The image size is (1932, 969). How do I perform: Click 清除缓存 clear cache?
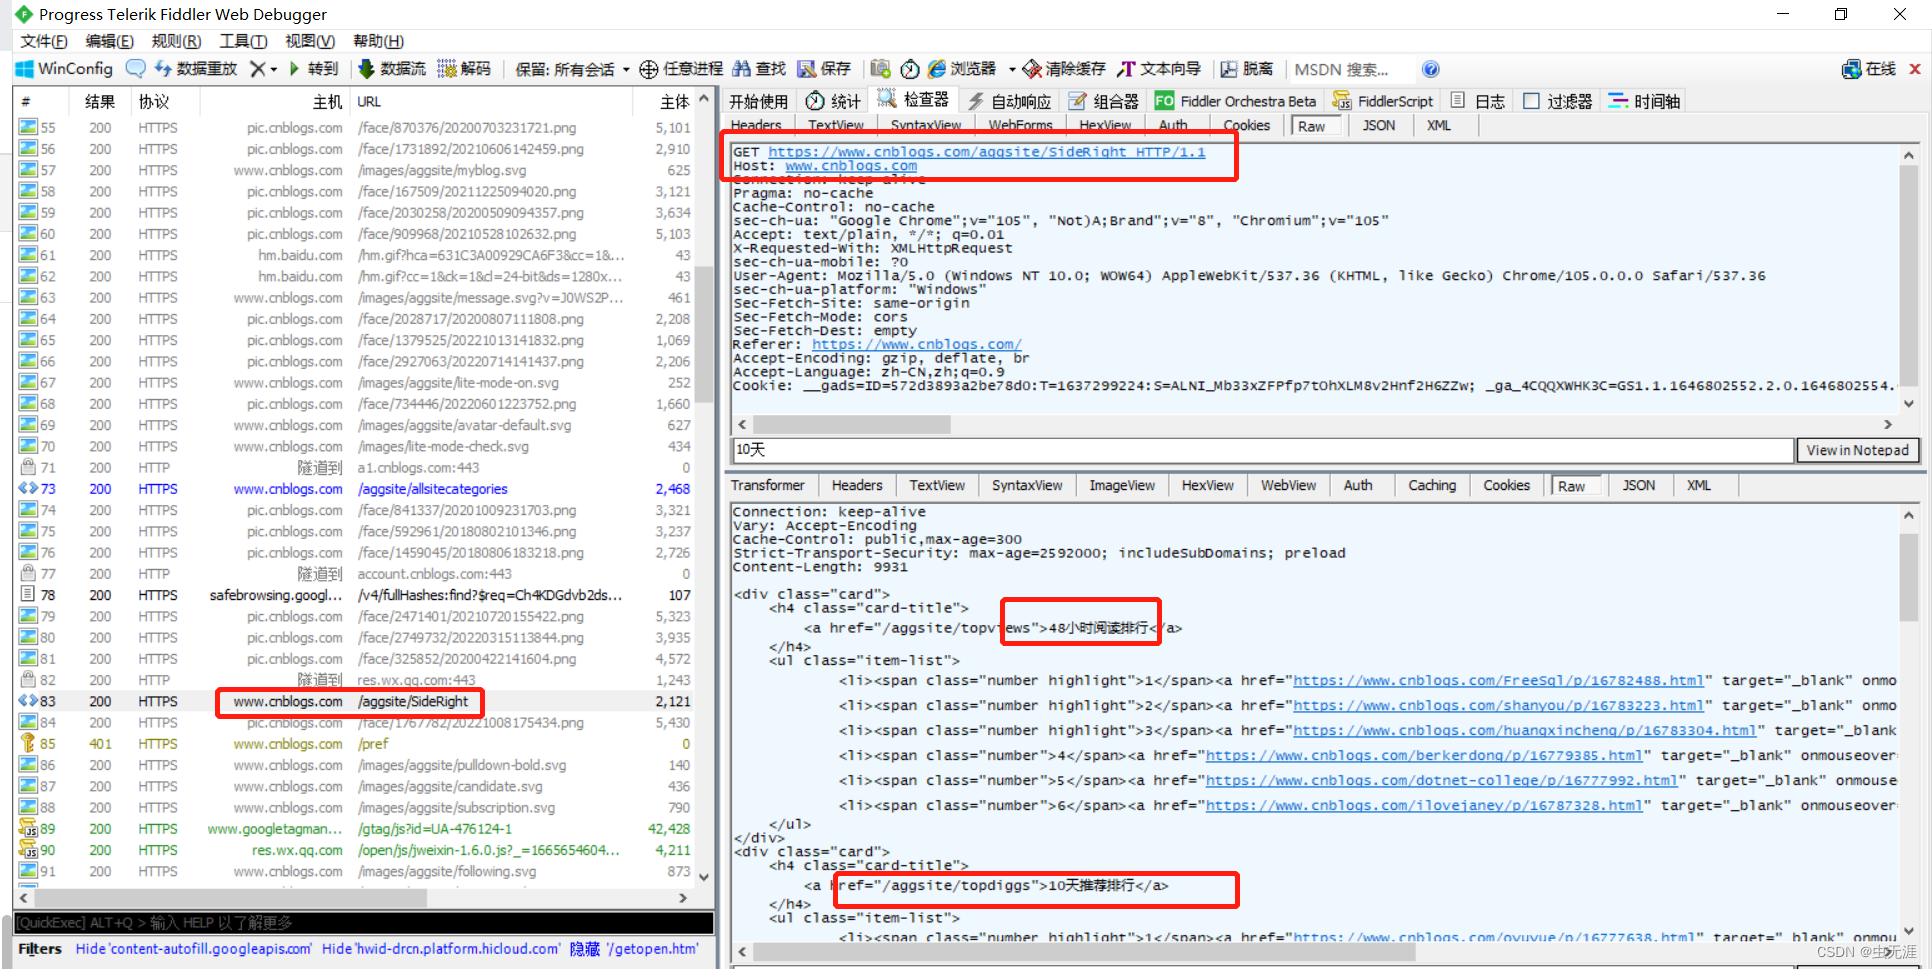click(1064, 69)
